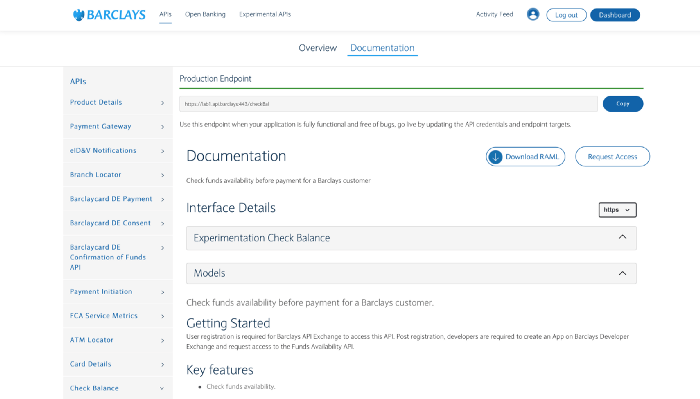Click the Request Access button
The height and width of the screenshot is (399, 700).
pos(612,157)
